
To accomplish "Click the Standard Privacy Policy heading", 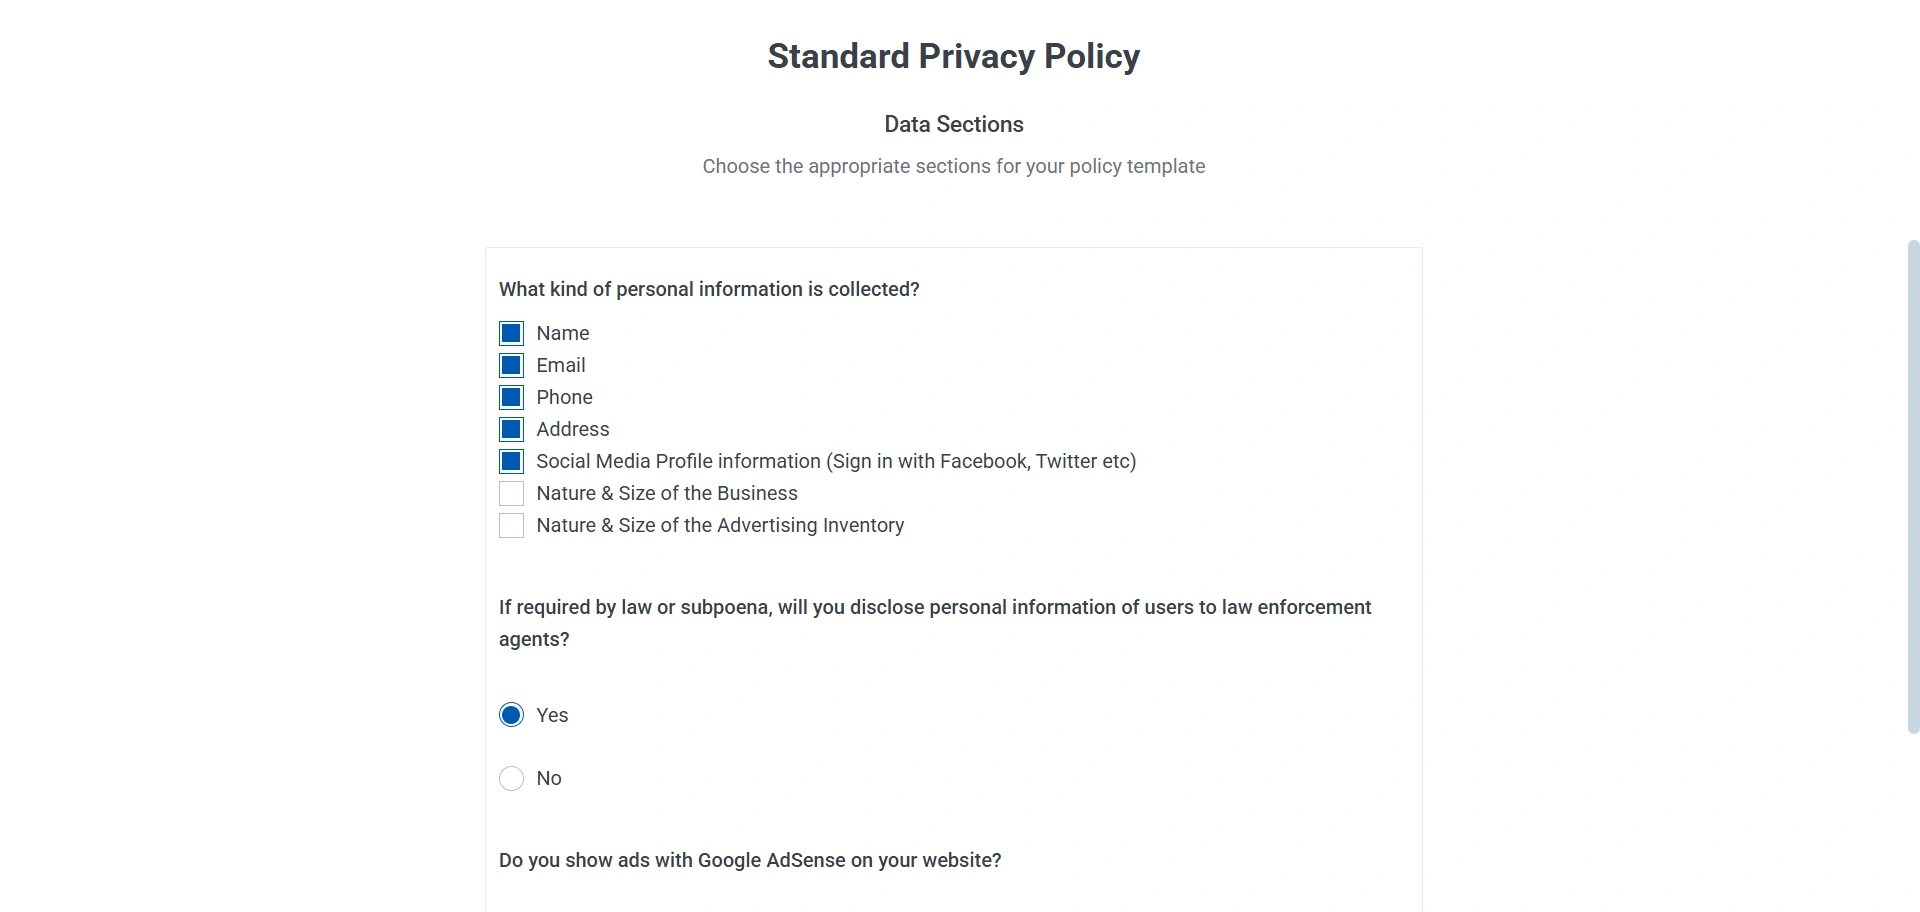I will click(x=953, y=56).
